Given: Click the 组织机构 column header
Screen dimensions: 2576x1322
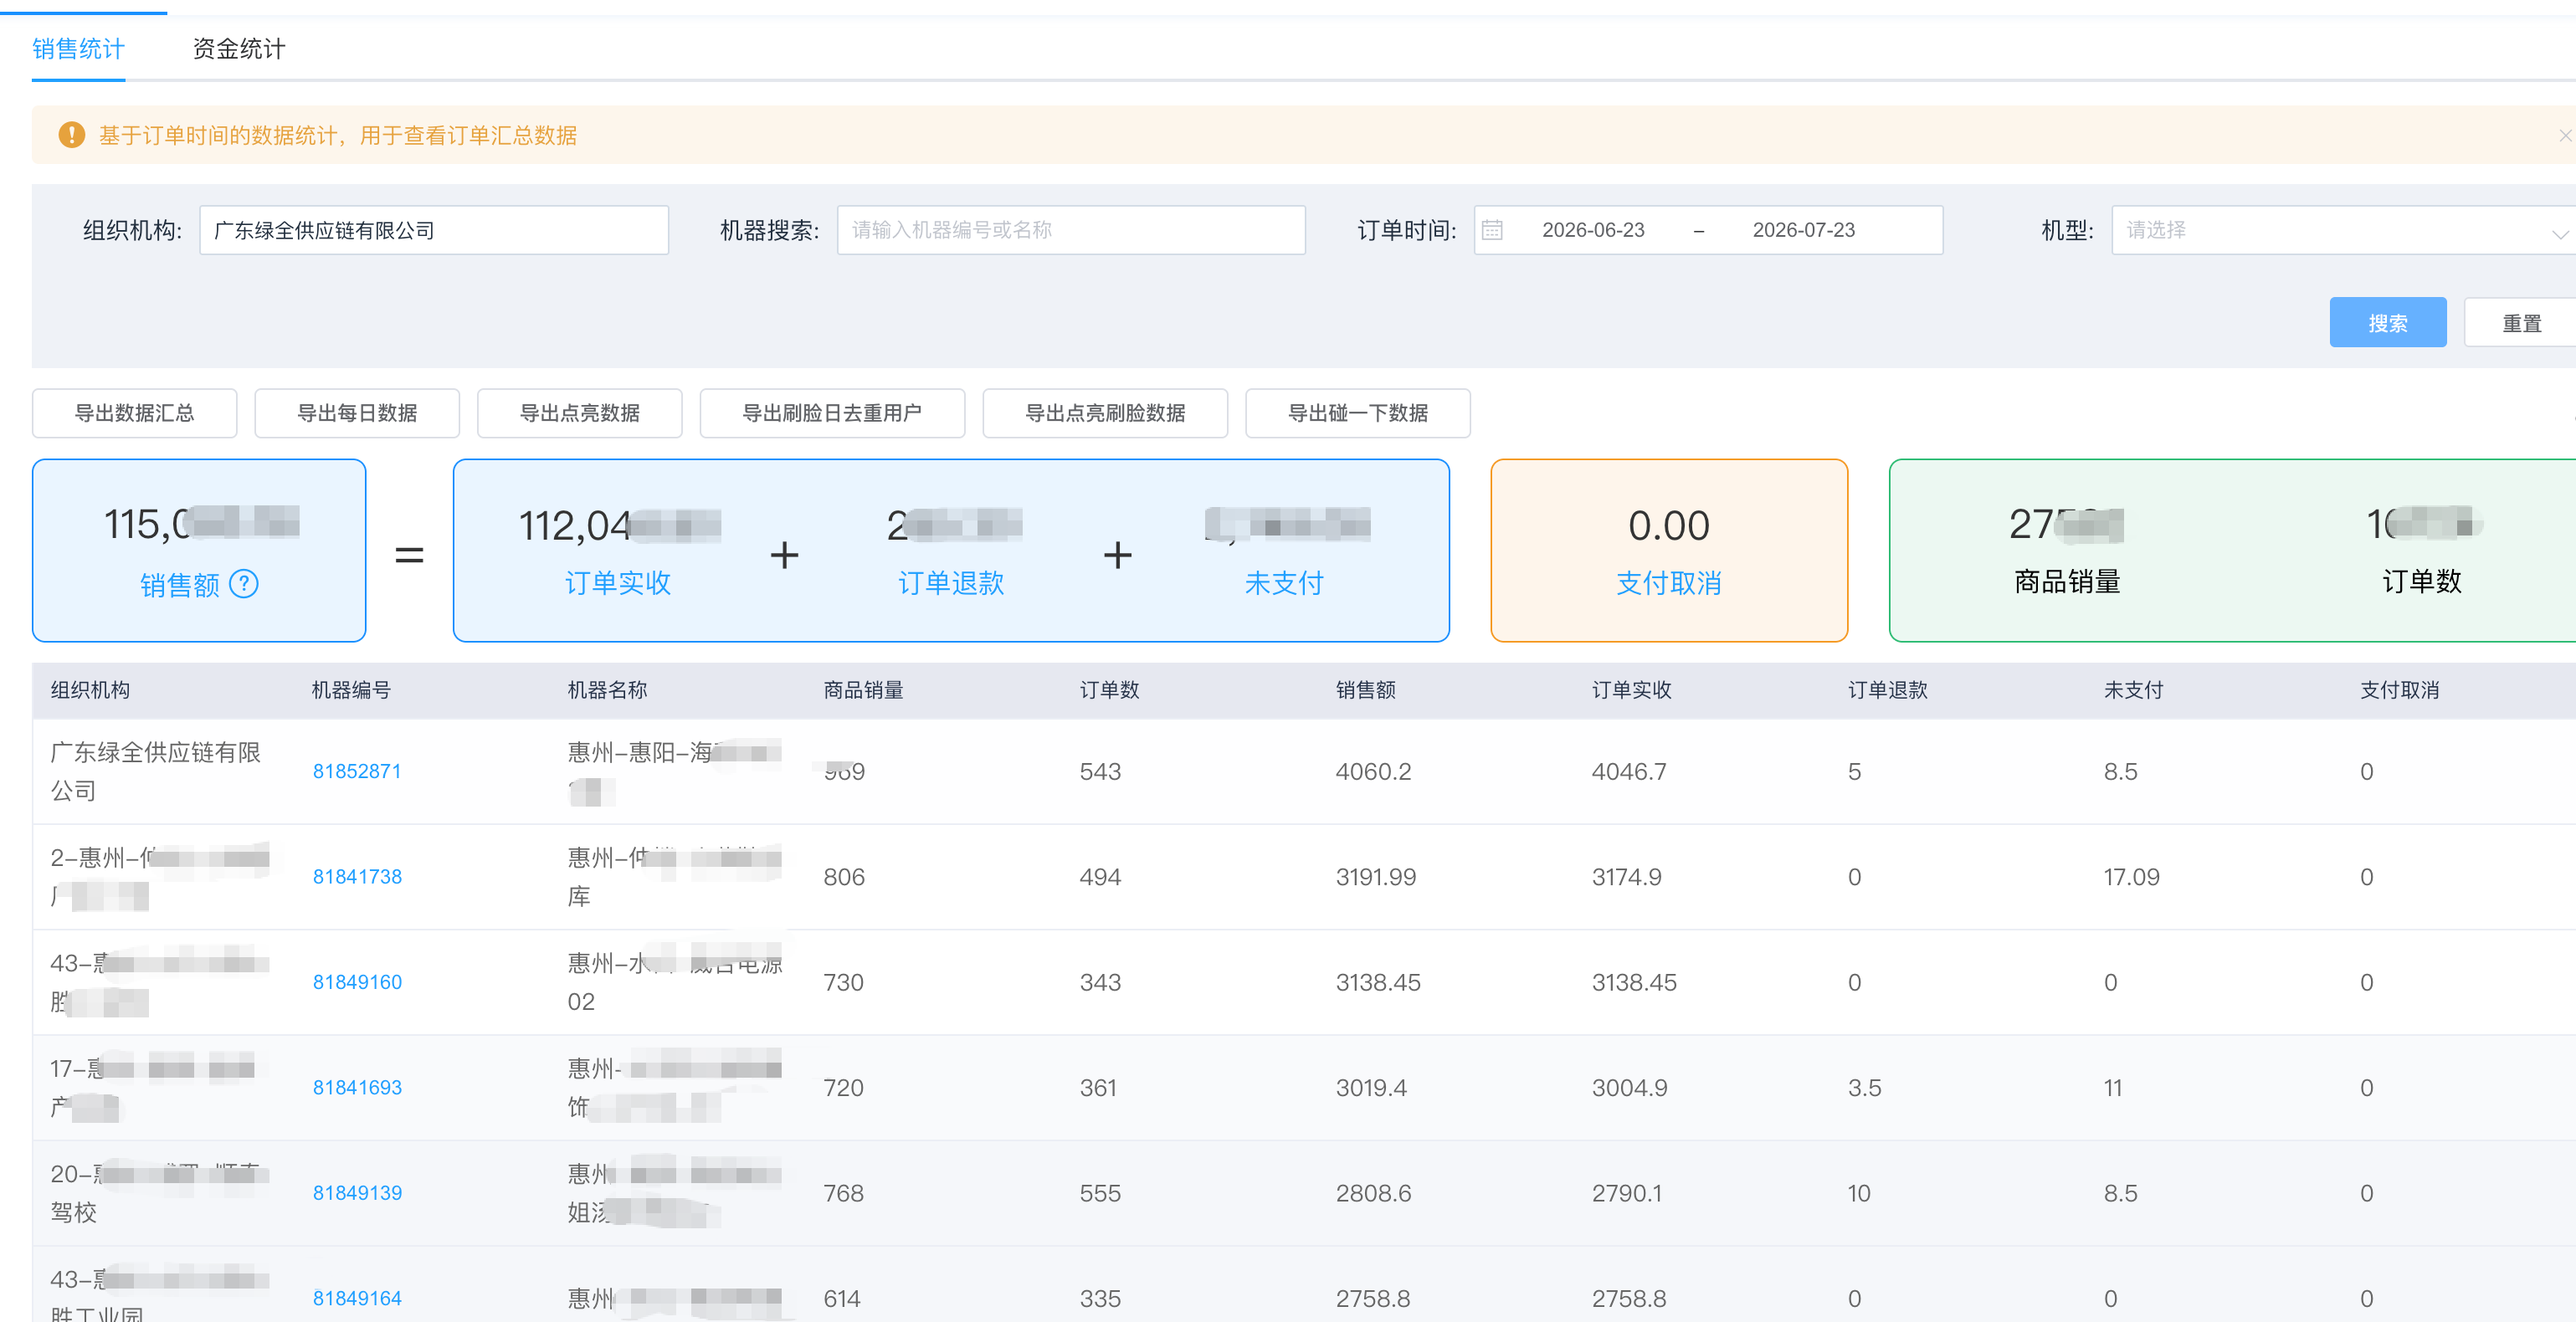Looking at the screenshot, I should [90, 690].
